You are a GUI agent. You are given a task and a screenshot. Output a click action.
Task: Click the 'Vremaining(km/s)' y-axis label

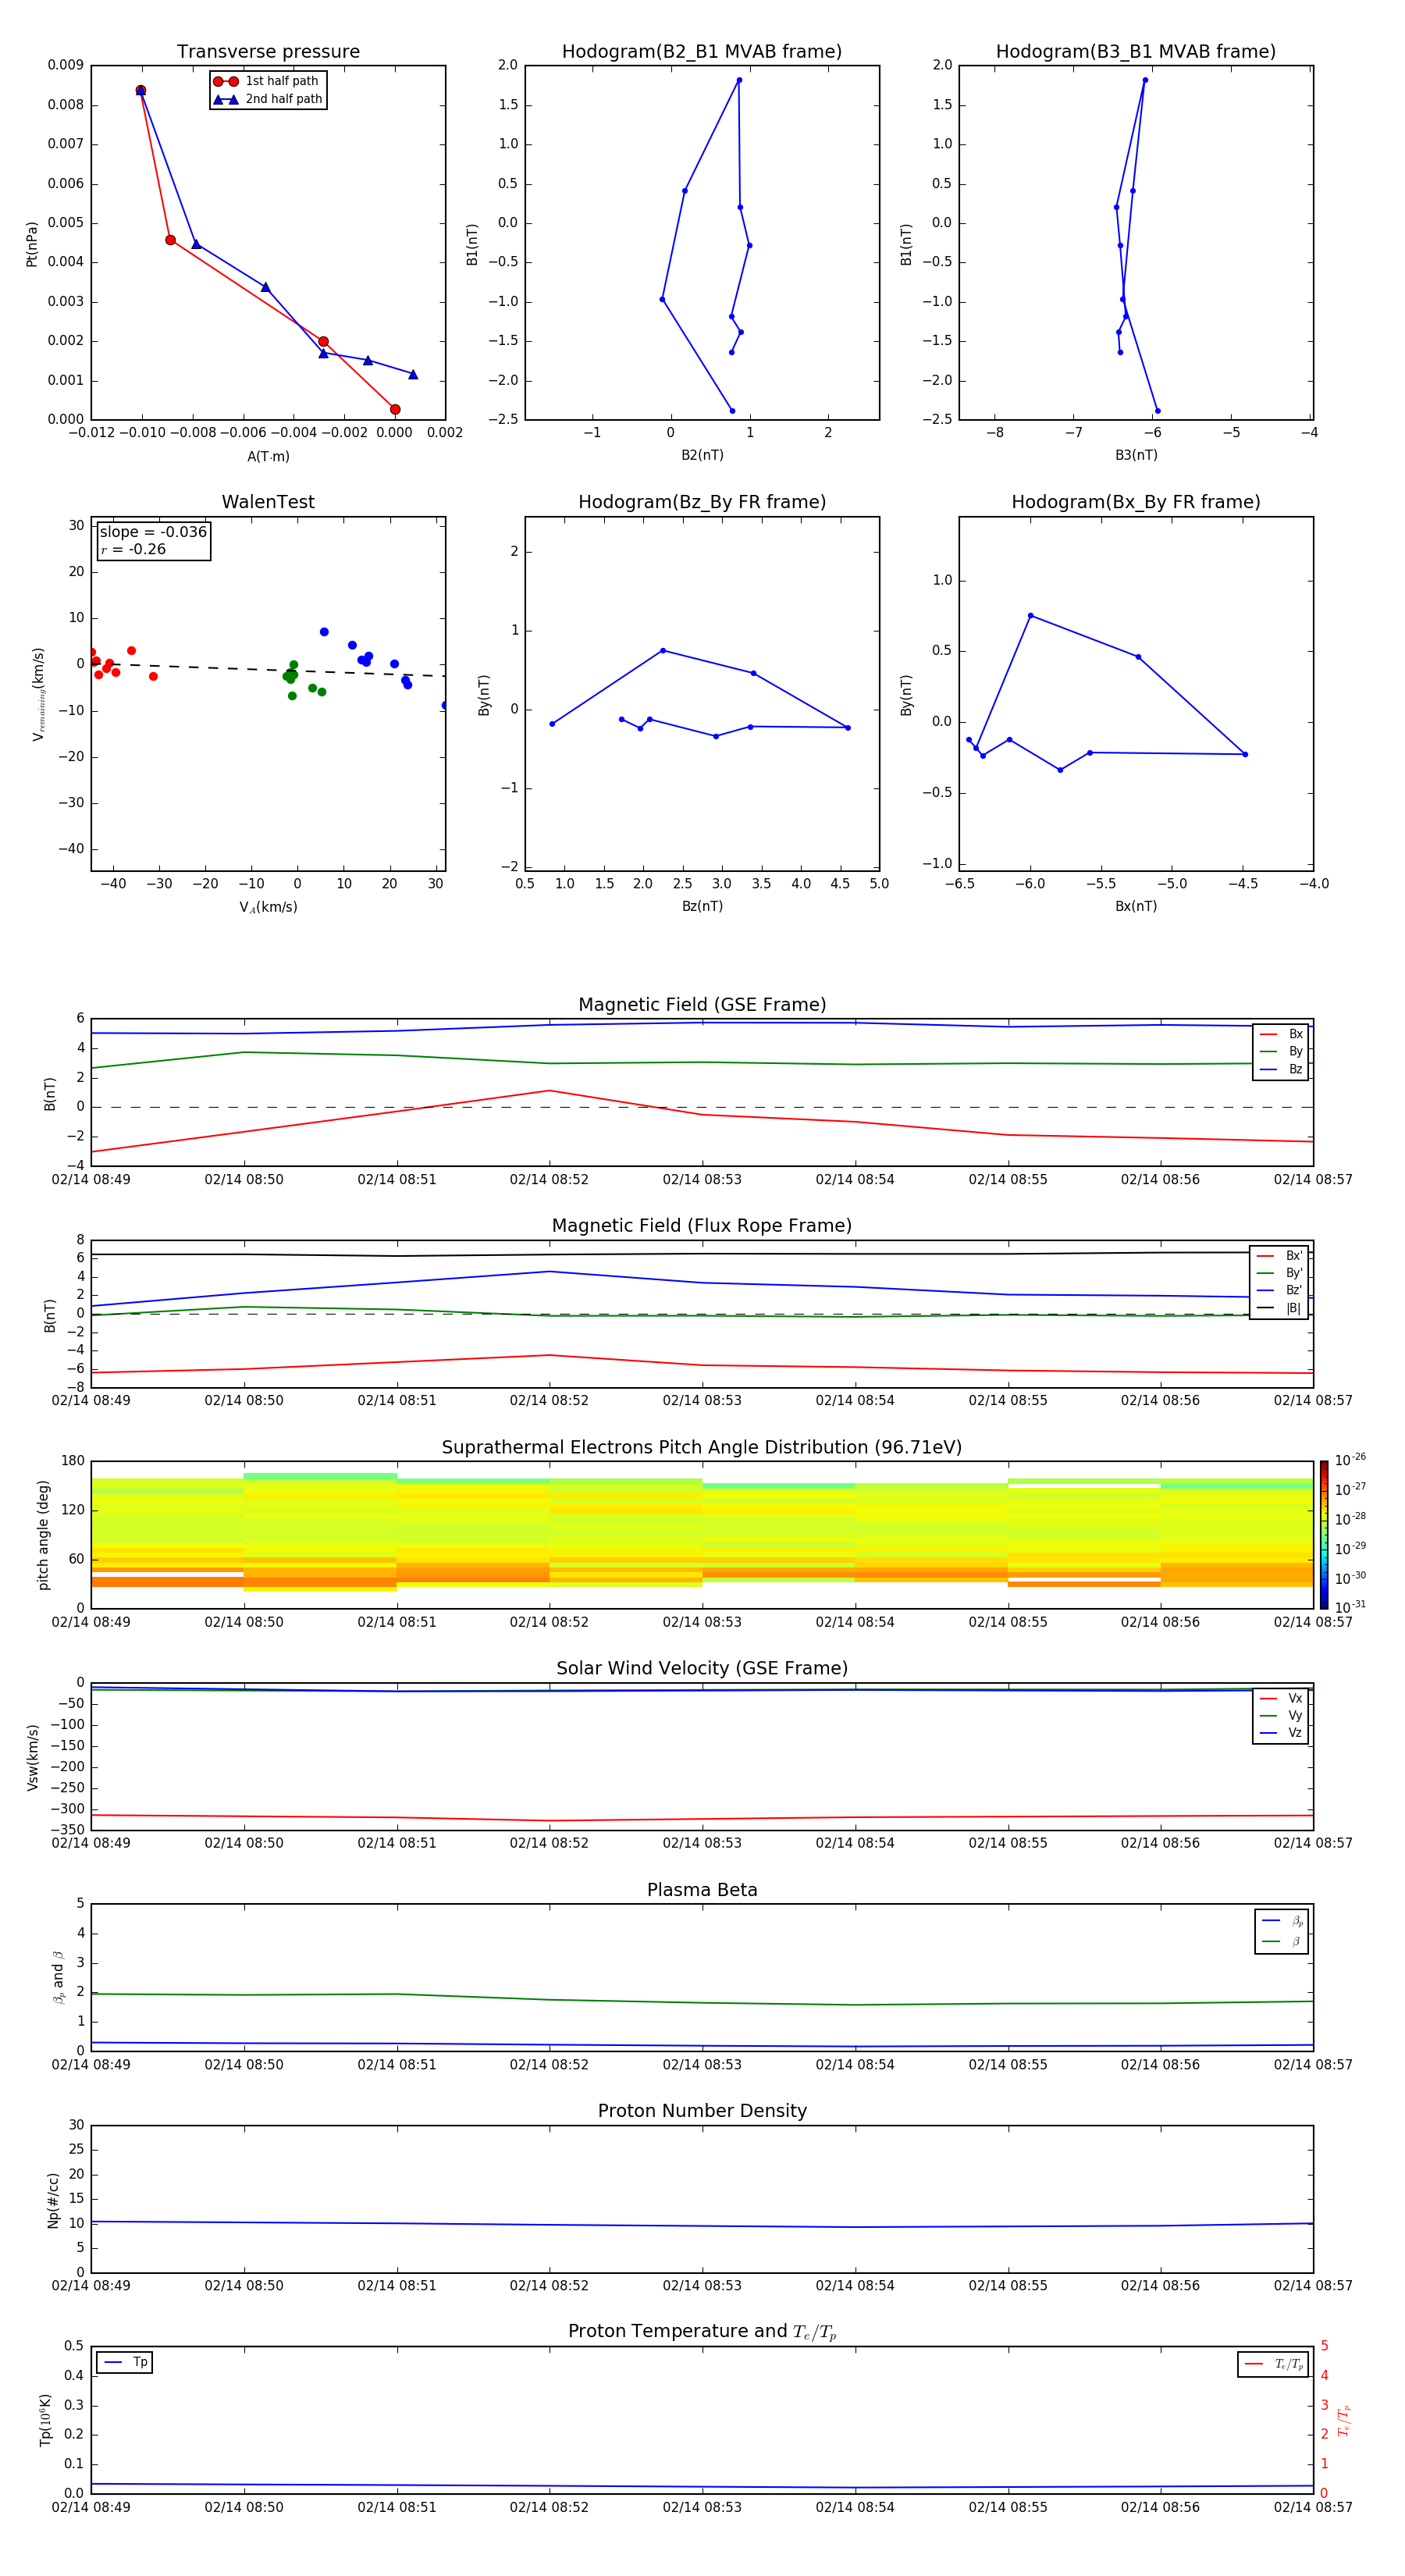(38, 694)
